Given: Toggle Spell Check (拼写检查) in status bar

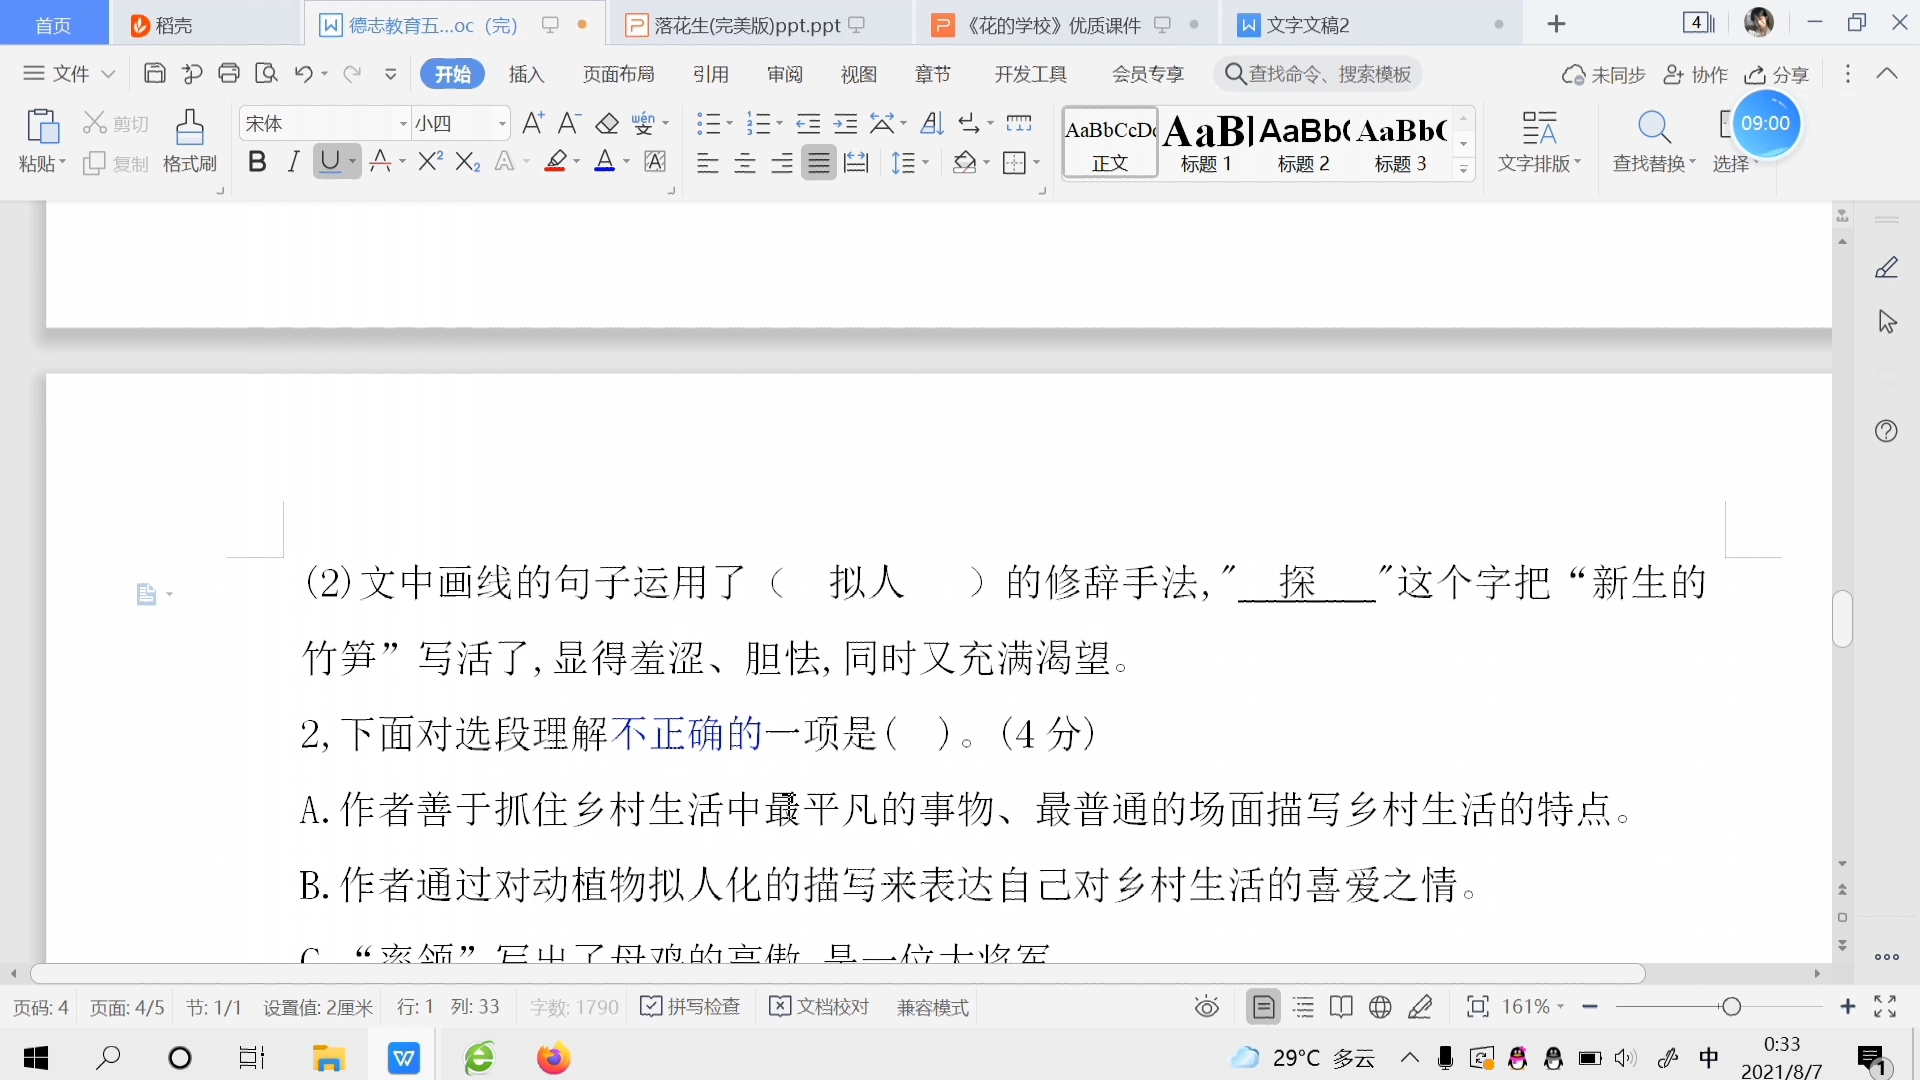Looking at the screenshot, I should 691,1007.
